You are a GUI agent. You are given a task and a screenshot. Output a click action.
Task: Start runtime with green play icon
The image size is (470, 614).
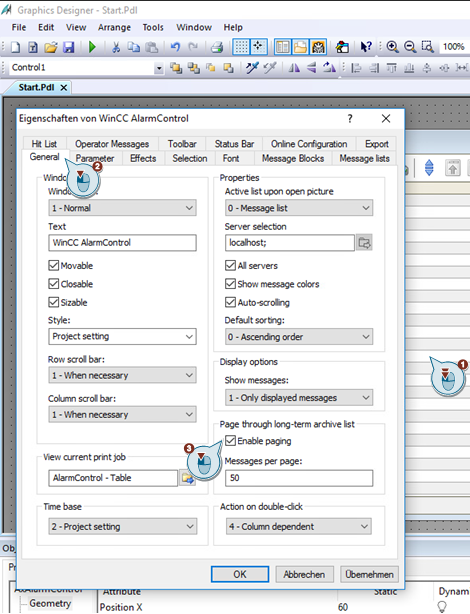coord(92,47)
